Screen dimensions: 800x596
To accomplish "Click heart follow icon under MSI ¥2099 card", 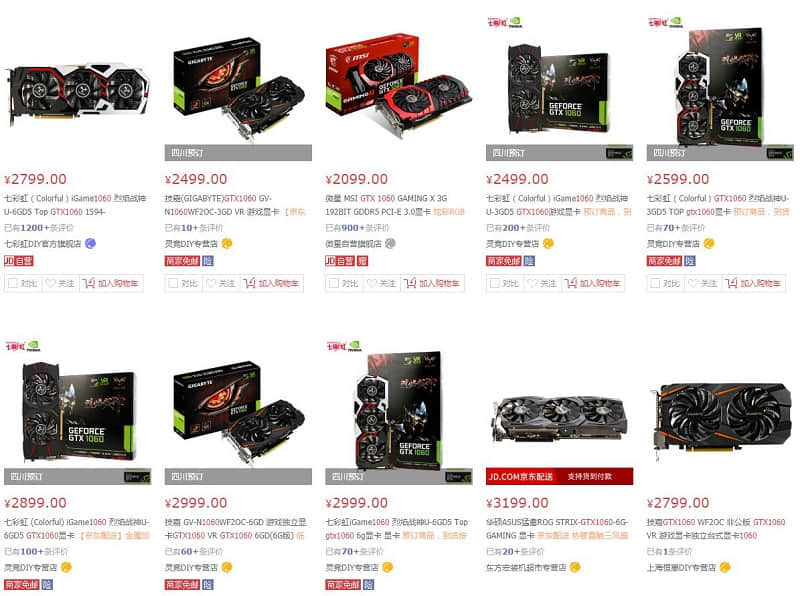I will tap(371, 283).
